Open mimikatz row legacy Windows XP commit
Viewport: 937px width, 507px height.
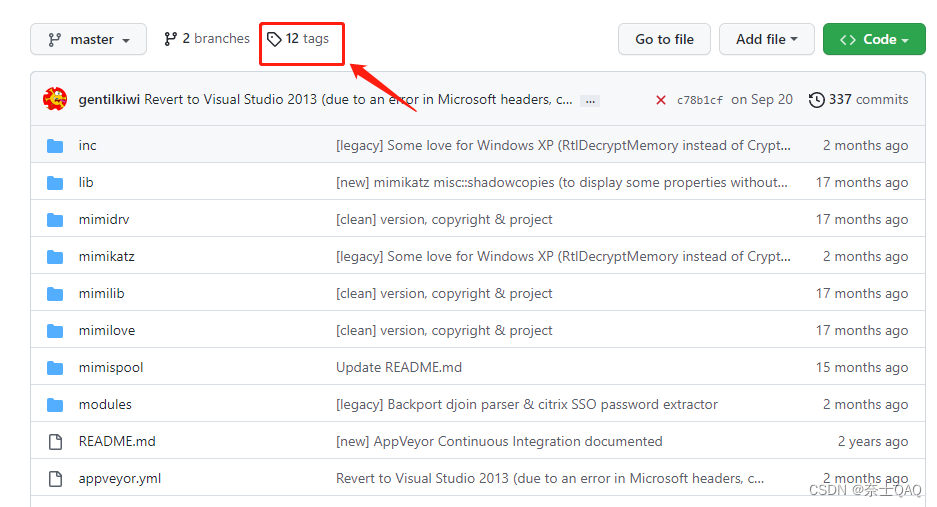pos(563,256)
